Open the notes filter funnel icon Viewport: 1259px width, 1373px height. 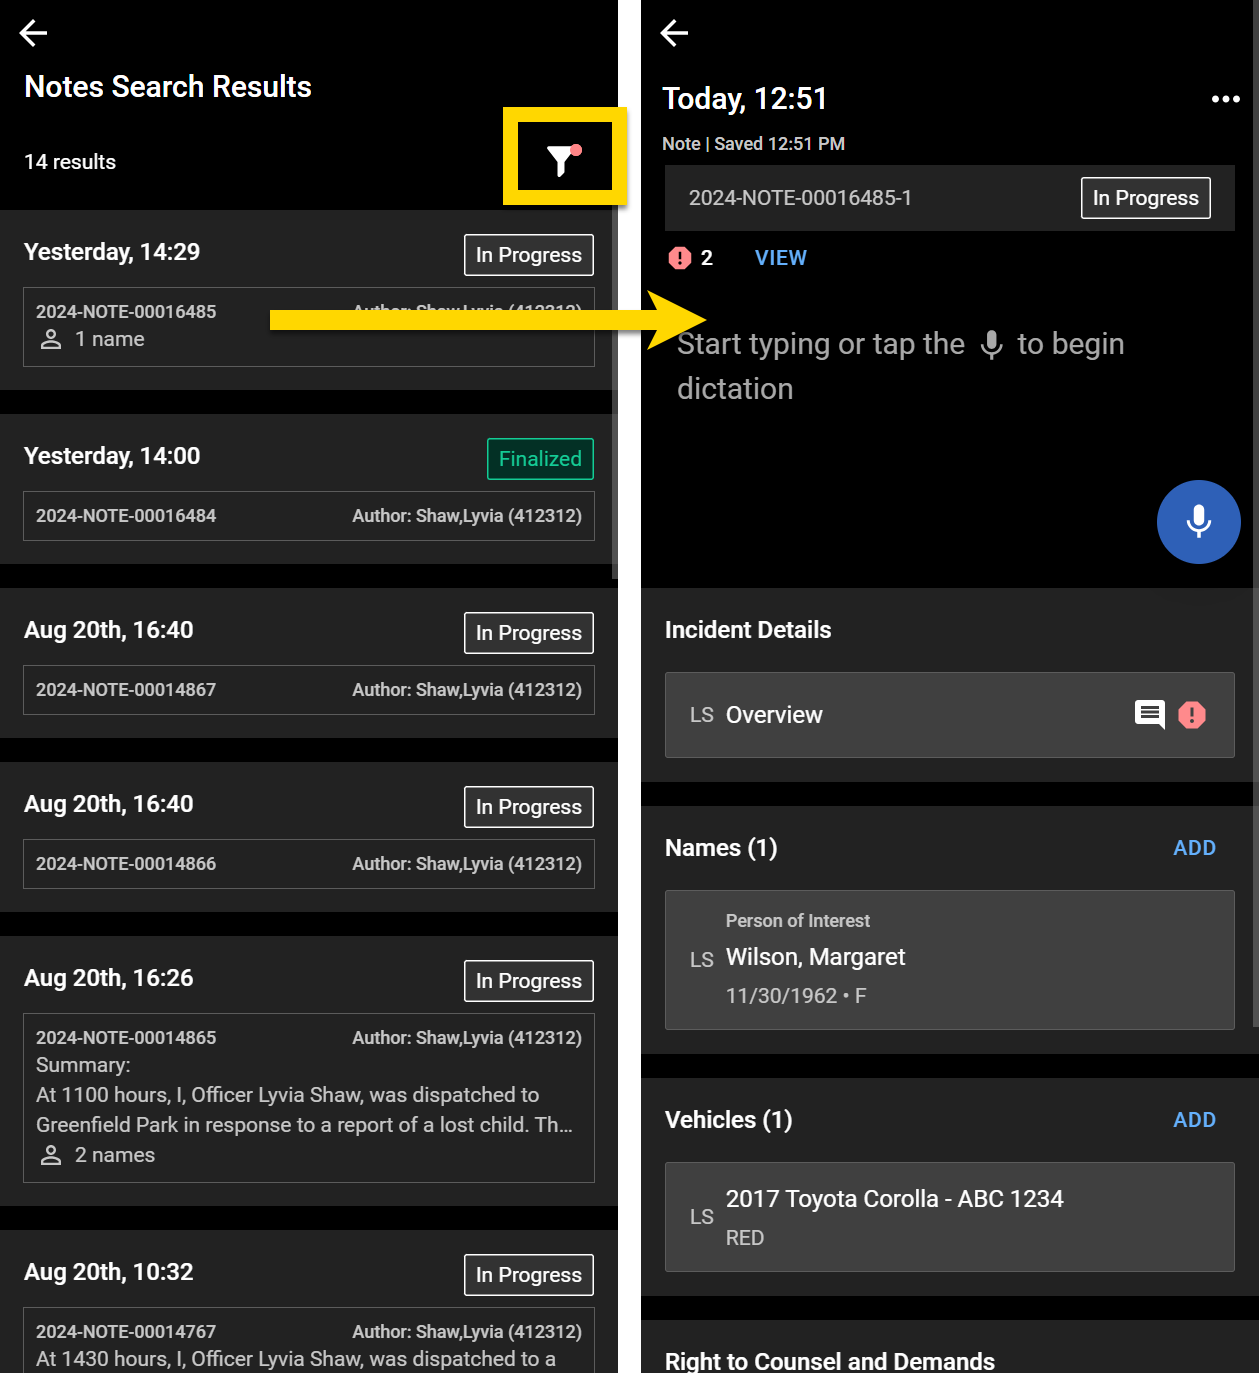(563, 158)
